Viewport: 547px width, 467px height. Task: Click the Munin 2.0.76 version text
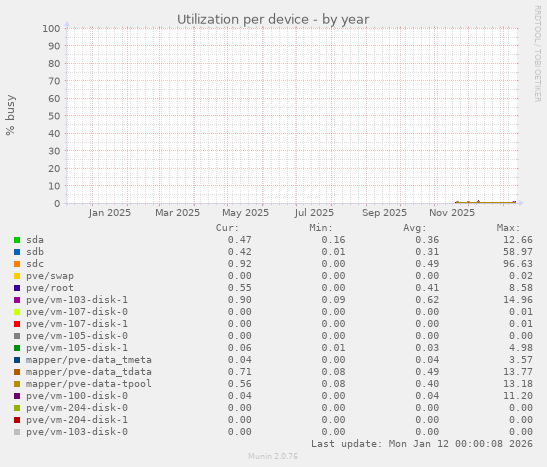[x=273, y=456]
